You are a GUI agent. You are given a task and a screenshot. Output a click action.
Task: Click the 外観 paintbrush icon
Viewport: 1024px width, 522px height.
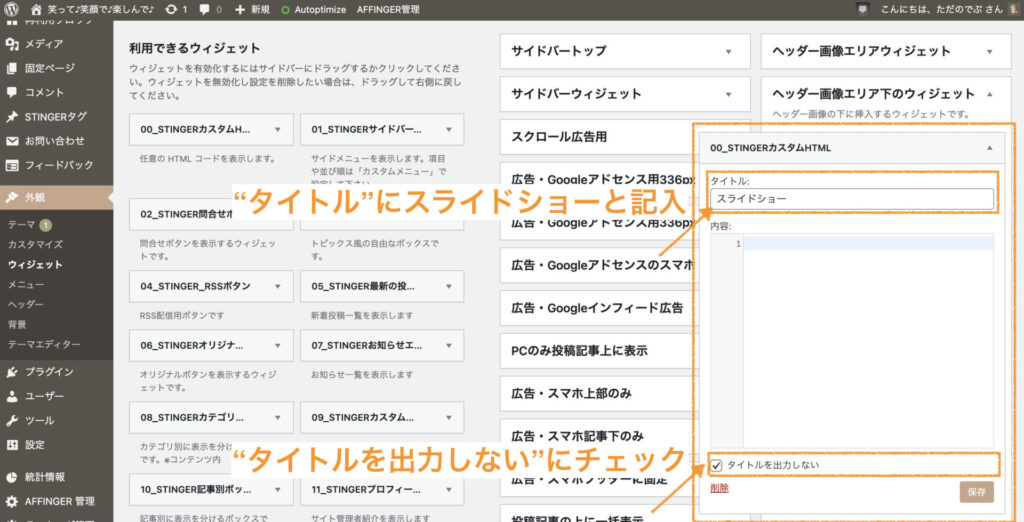(x=12, y=197)
